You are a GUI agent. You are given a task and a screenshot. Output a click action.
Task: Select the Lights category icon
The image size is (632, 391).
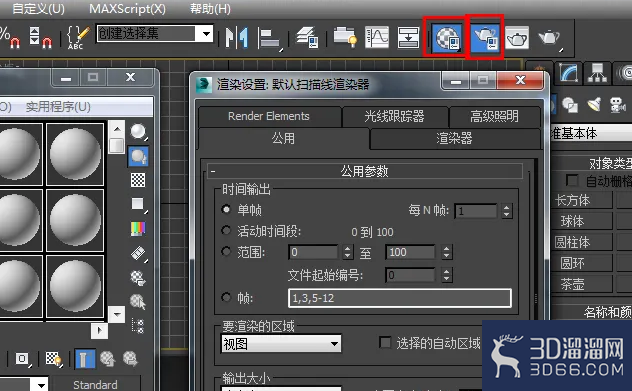pyautogui.click(x=593, y=105)
